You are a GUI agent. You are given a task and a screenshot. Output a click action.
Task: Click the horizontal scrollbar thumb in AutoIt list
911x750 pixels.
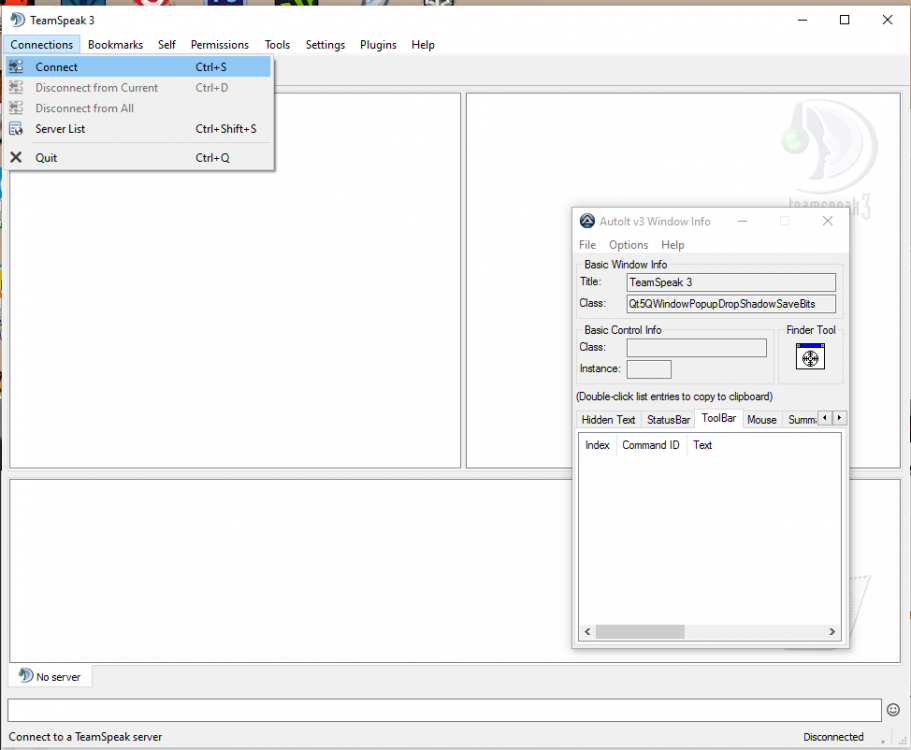point(640,631)
